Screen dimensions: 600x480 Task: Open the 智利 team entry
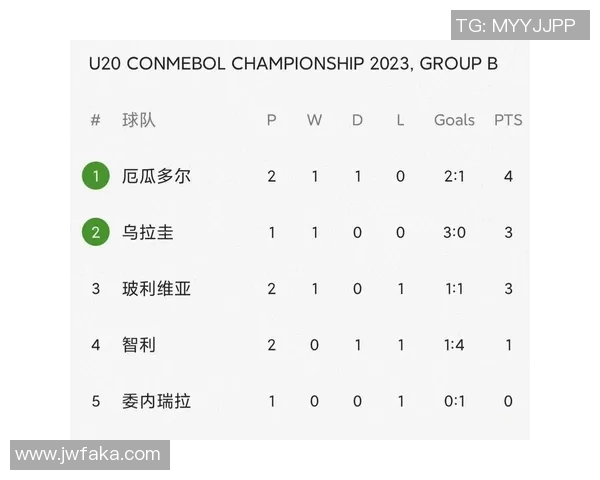click(x=139, y=345)
